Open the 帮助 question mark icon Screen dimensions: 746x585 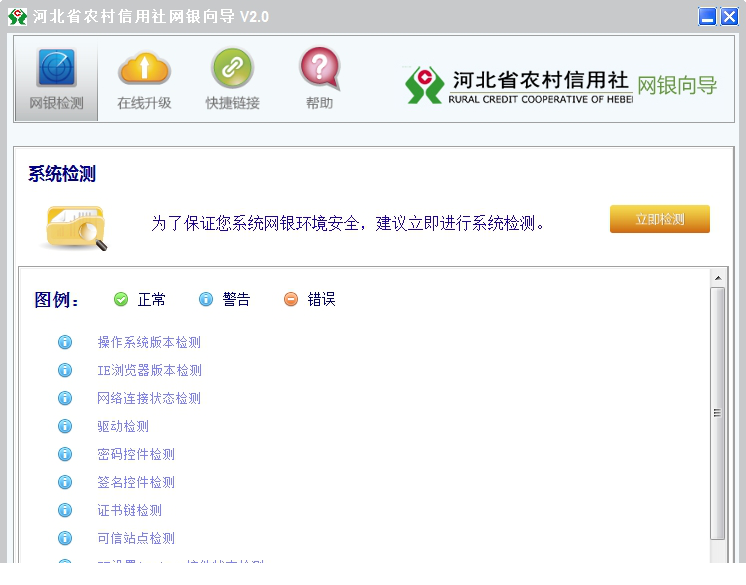pyautogui.click(x=320, y=68)
